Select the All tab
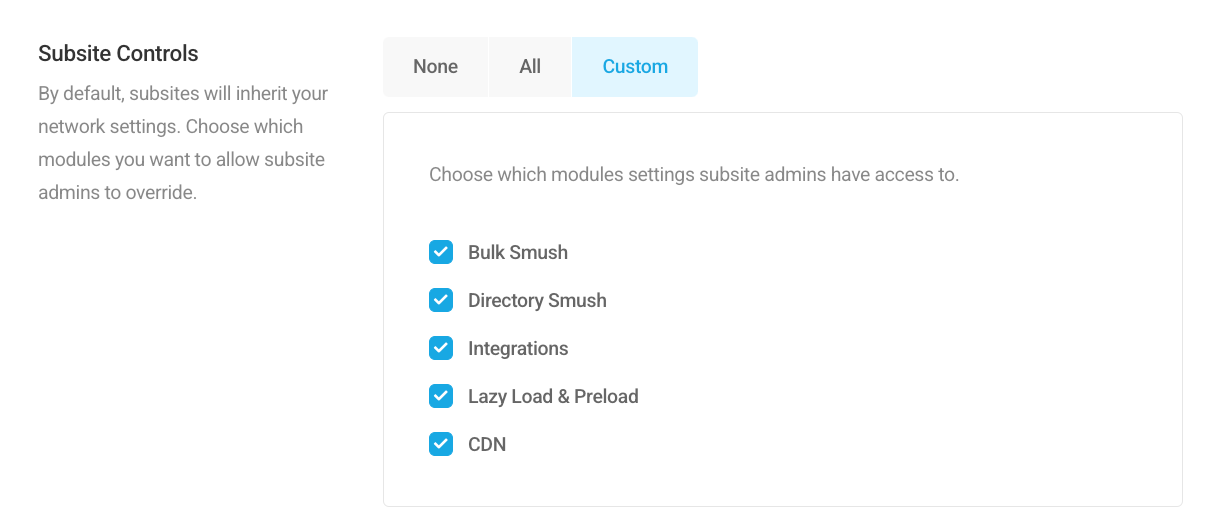1220x532 pixels. point(530,67)
